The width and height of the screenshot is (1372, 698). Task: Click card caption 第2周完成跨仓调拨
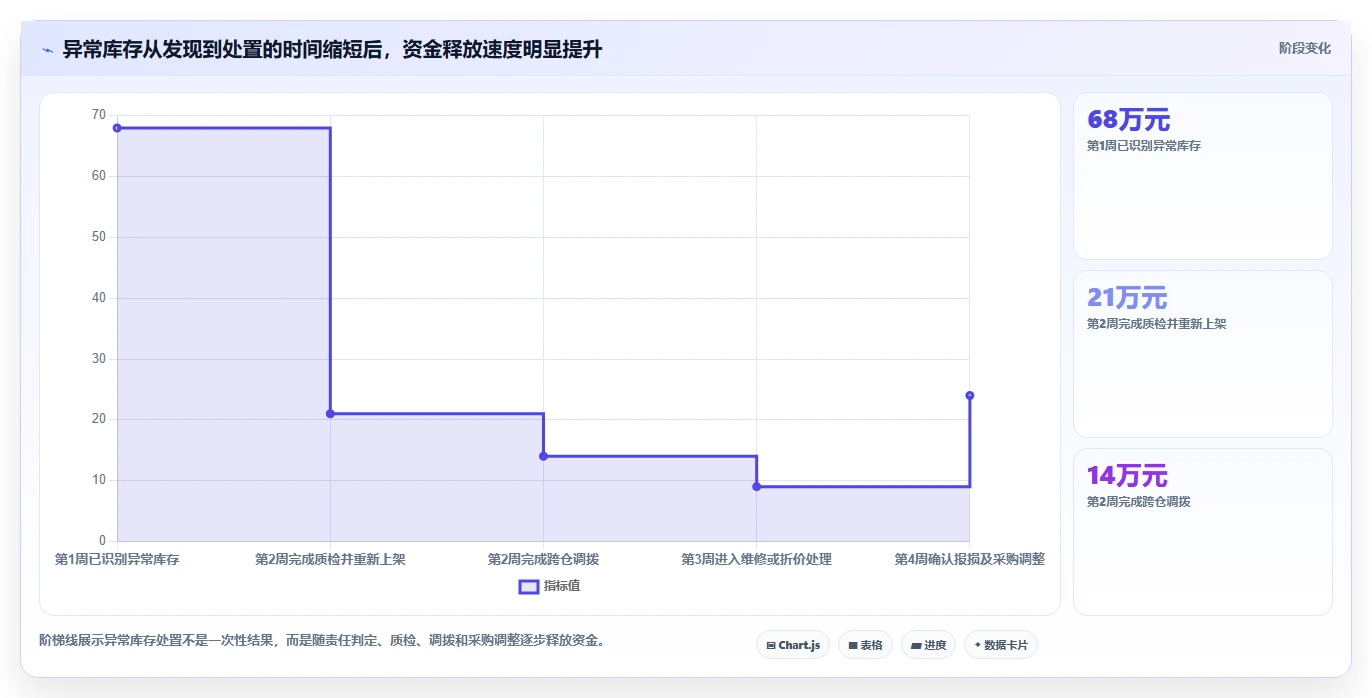click(1138, 502)
